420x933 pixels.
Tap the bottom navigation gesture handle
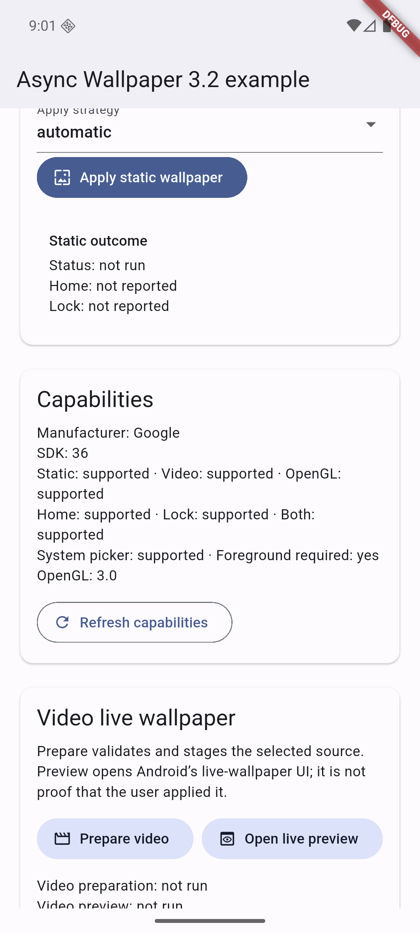[x=210, y=921]
